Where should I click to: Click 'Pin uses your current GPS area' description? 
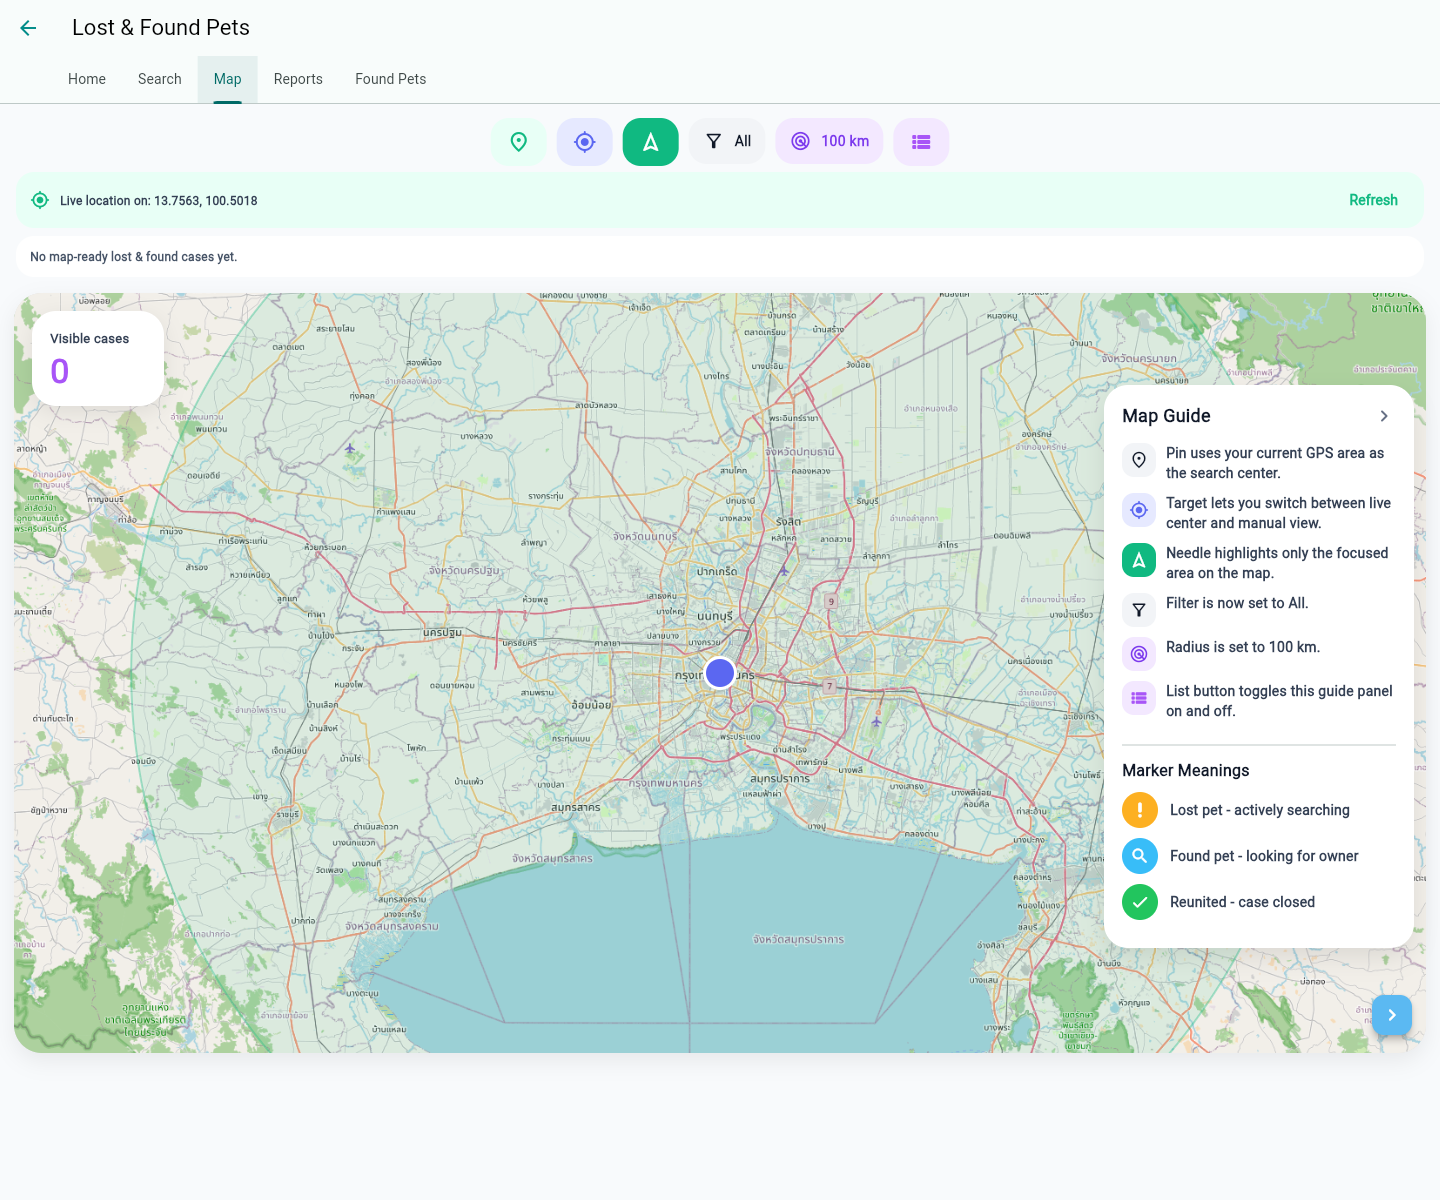[1275, 463]
